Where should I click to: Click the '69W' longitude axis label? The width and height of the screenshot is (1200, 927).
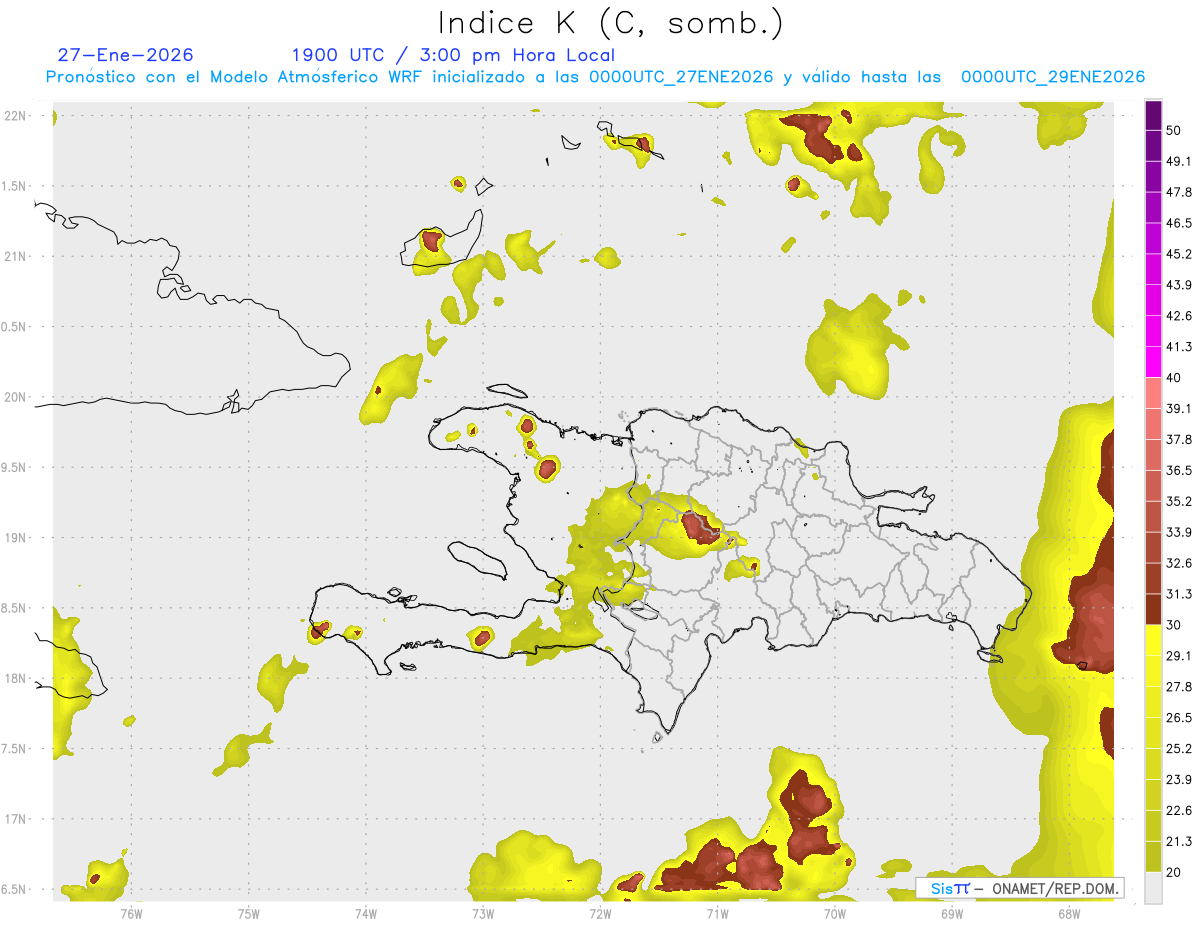tap(951, 912)
